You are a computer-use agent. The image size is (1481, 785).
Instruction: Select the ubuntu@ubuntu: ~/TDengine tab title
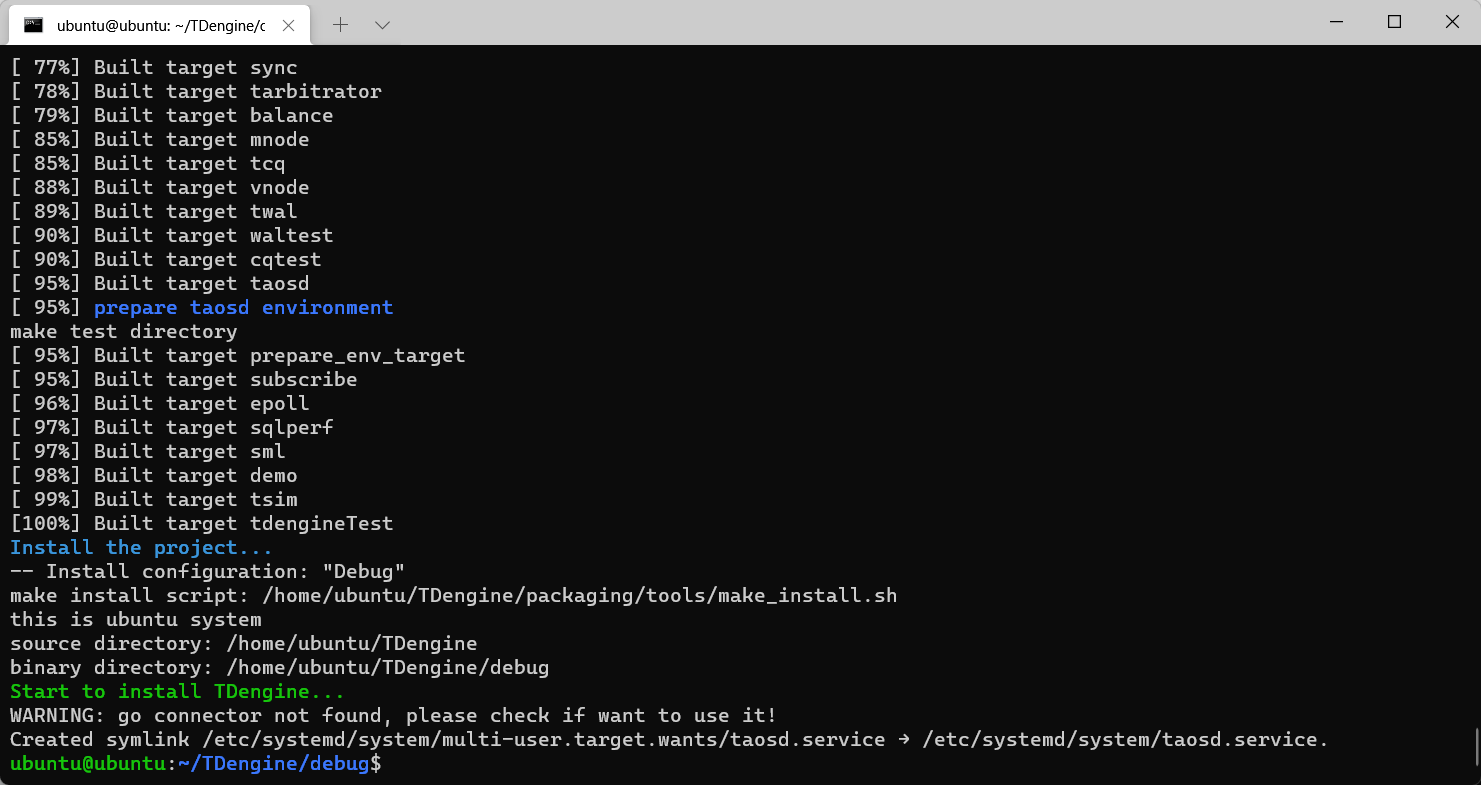click(161, 25)
